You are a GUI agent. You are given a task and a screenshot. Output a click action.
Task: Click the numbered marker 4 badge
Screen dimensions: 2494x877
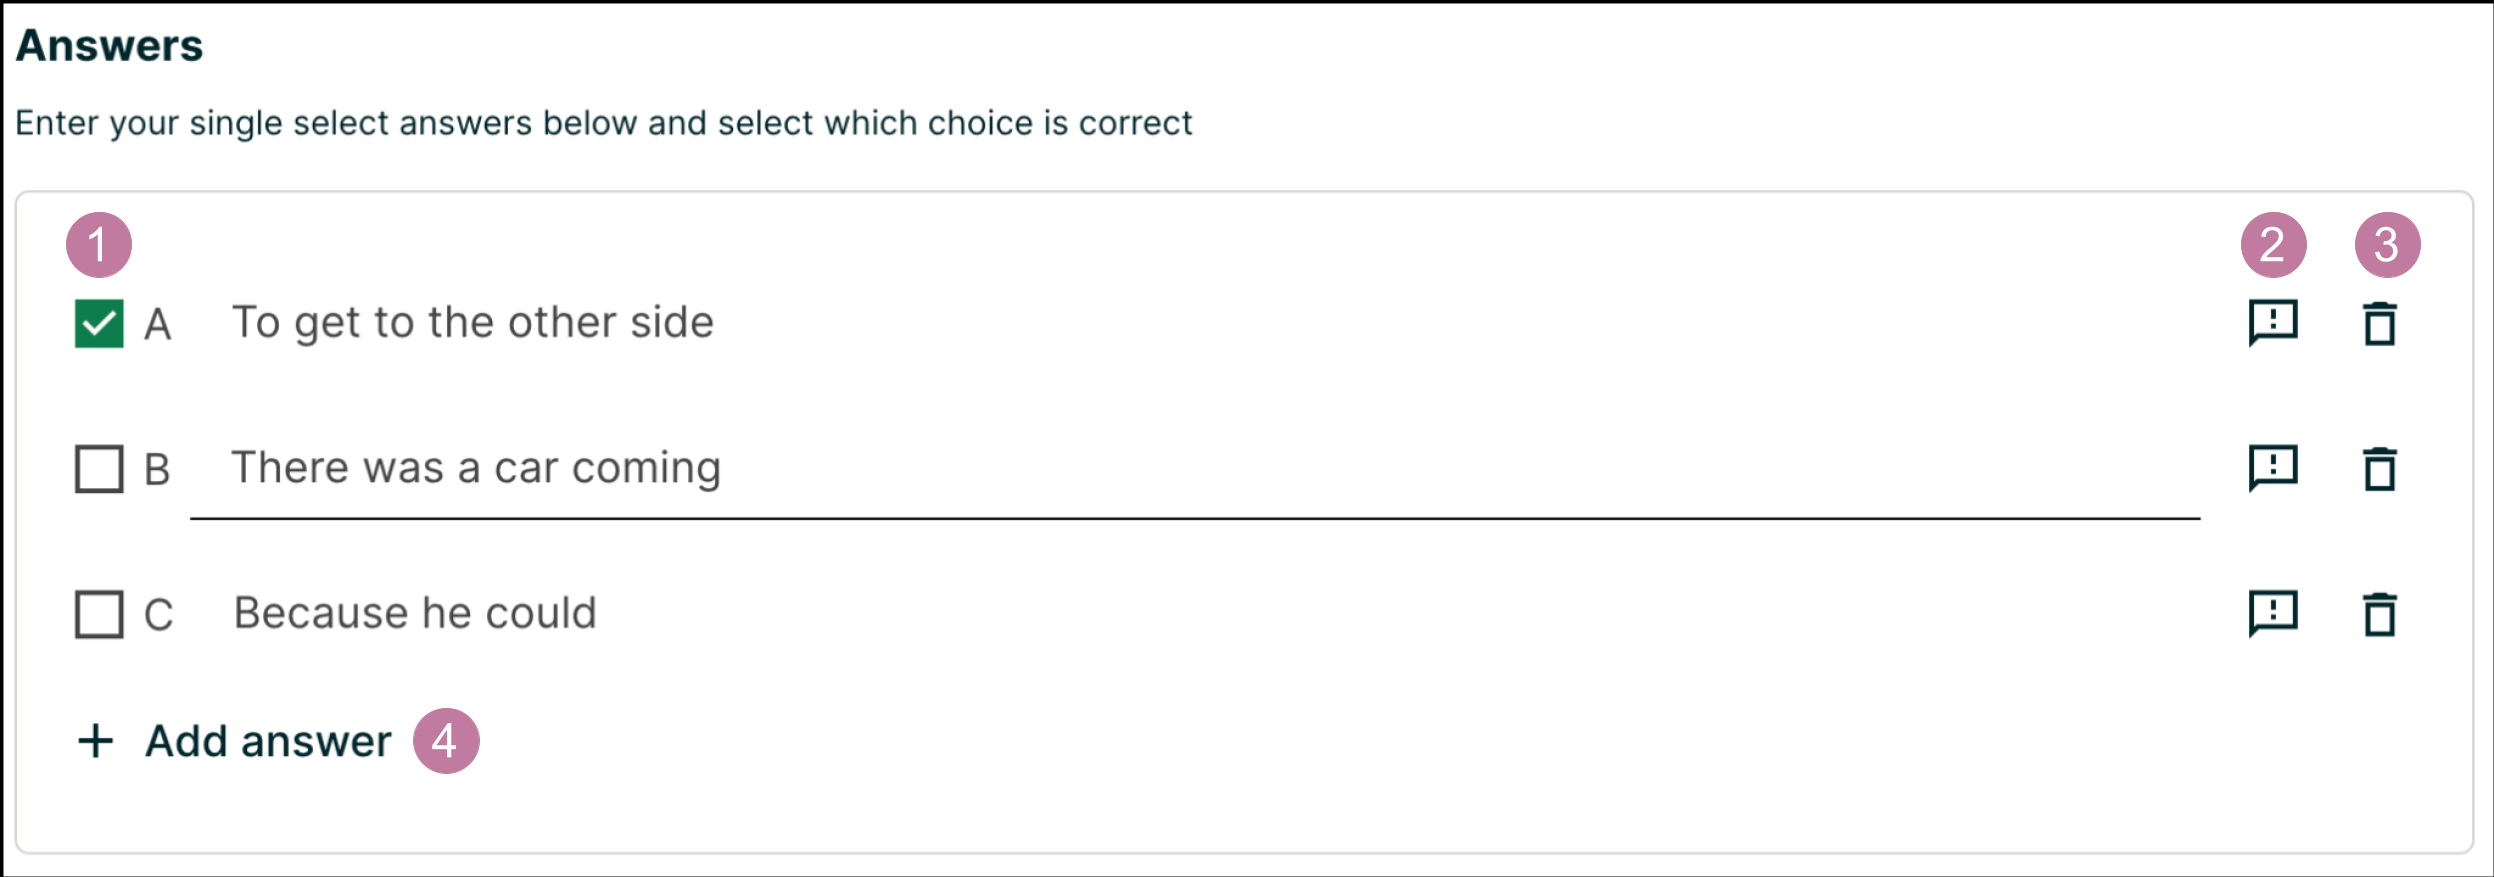click(x=446, y=741)
